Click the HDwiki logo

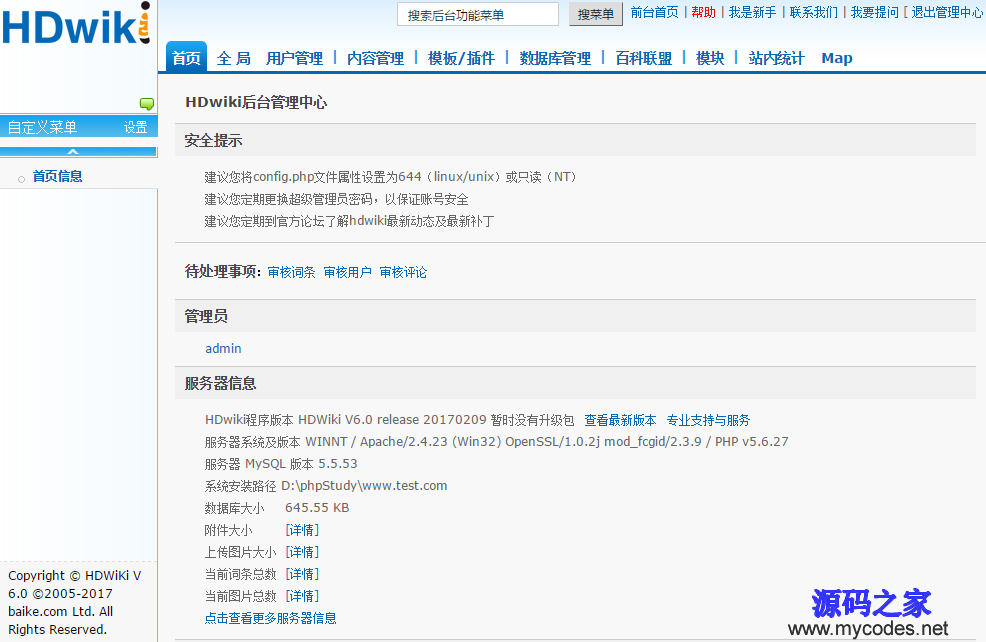76,25
